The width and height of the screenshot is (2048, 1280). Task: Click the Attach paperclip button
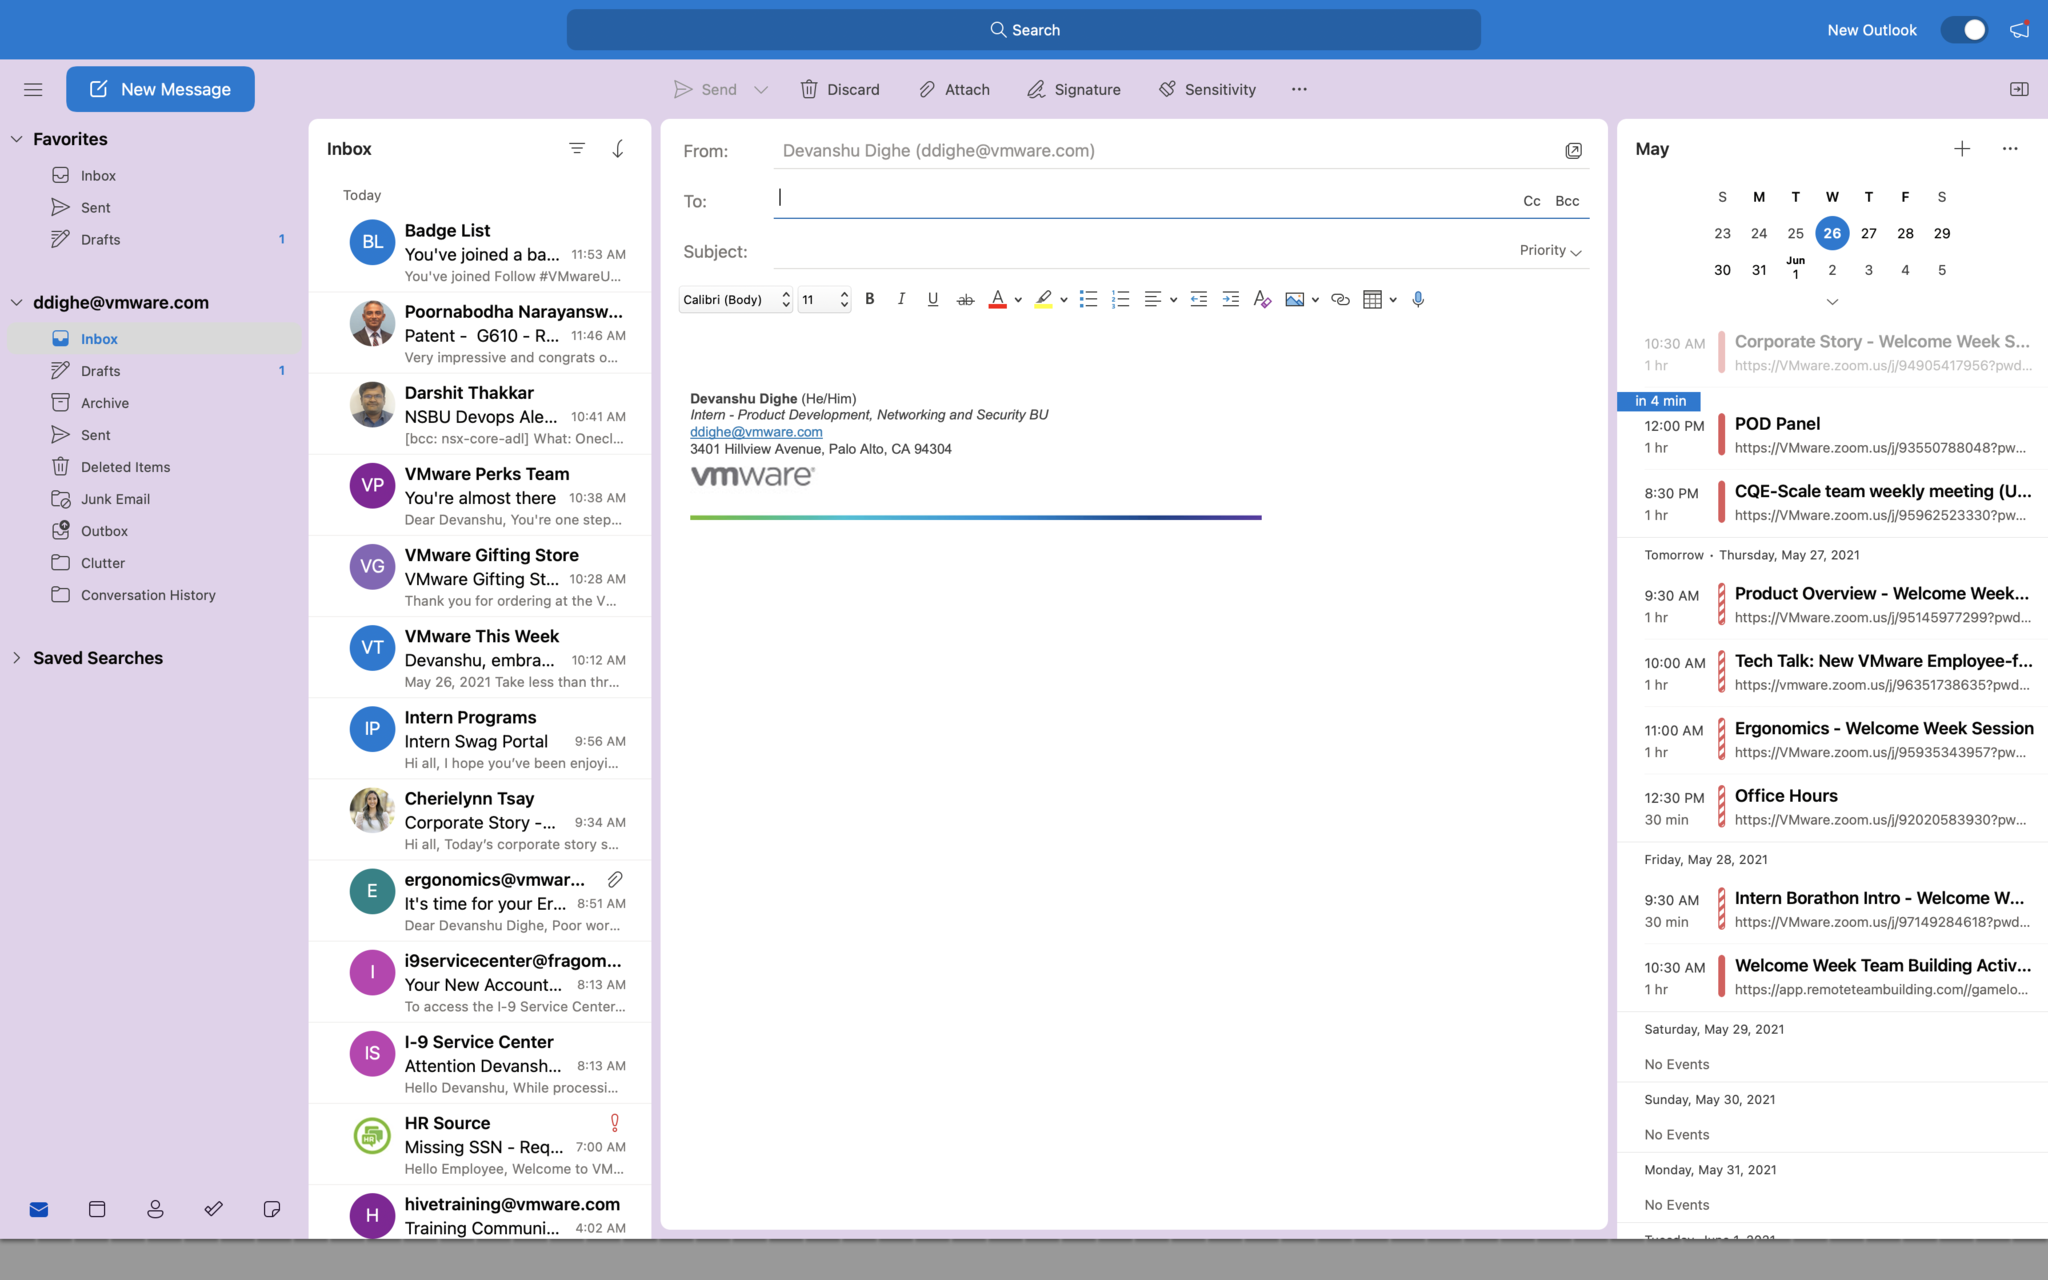954,89
